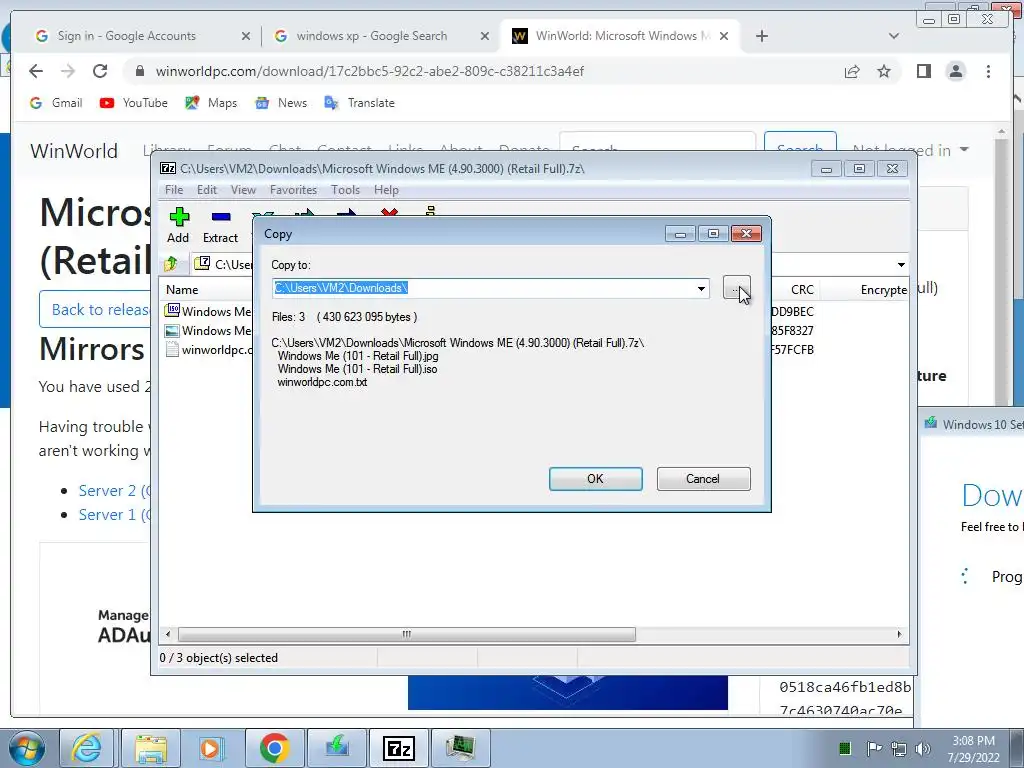
Task: Open the Chrome profile avatar
Action: pos(955,71)
